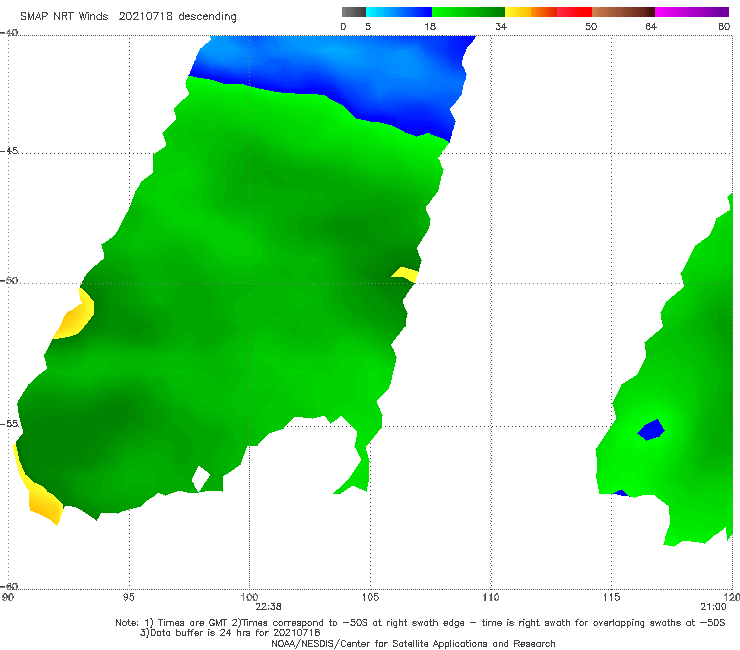Click the colorbar label 64
The width and height of the screenshot is (740, 650).
(651, 27)
